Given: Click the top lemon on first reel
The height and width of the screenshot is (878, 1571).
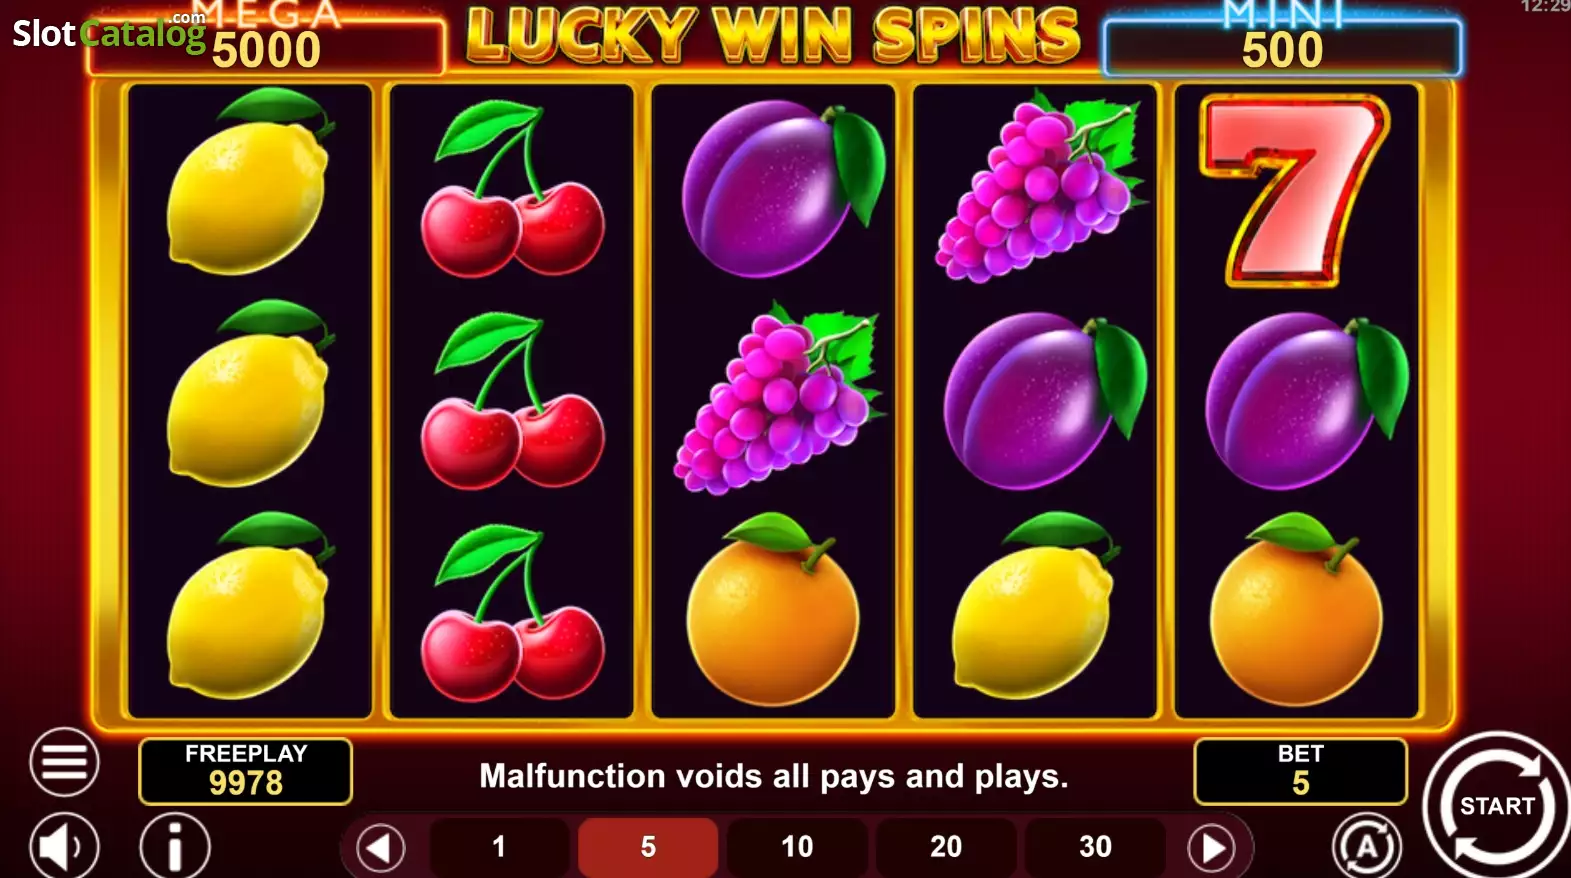Looking at the screenshot, I should pos(248,182).
